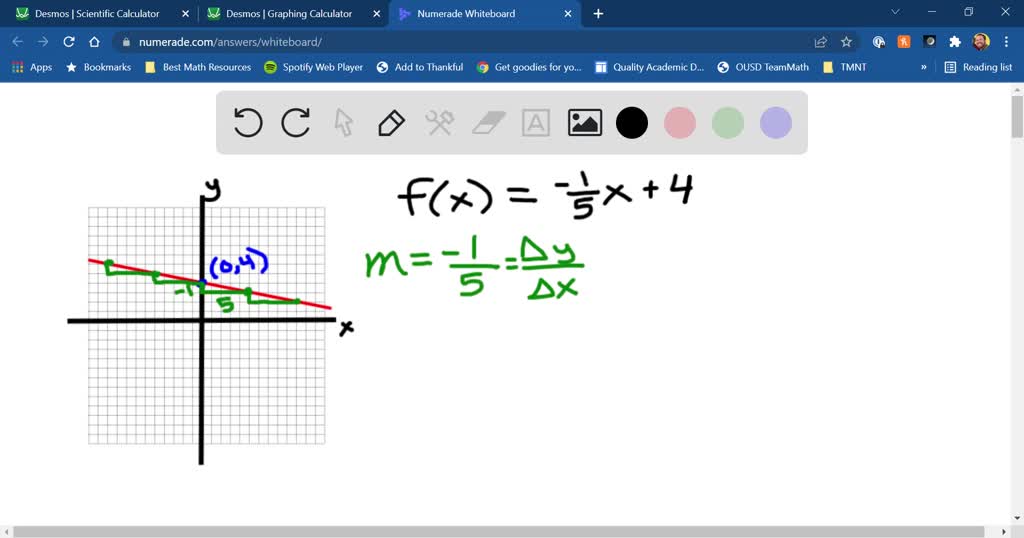Switch to Desmos Graphing Calculator tab
1024x538 pixels.
point(289,14)
